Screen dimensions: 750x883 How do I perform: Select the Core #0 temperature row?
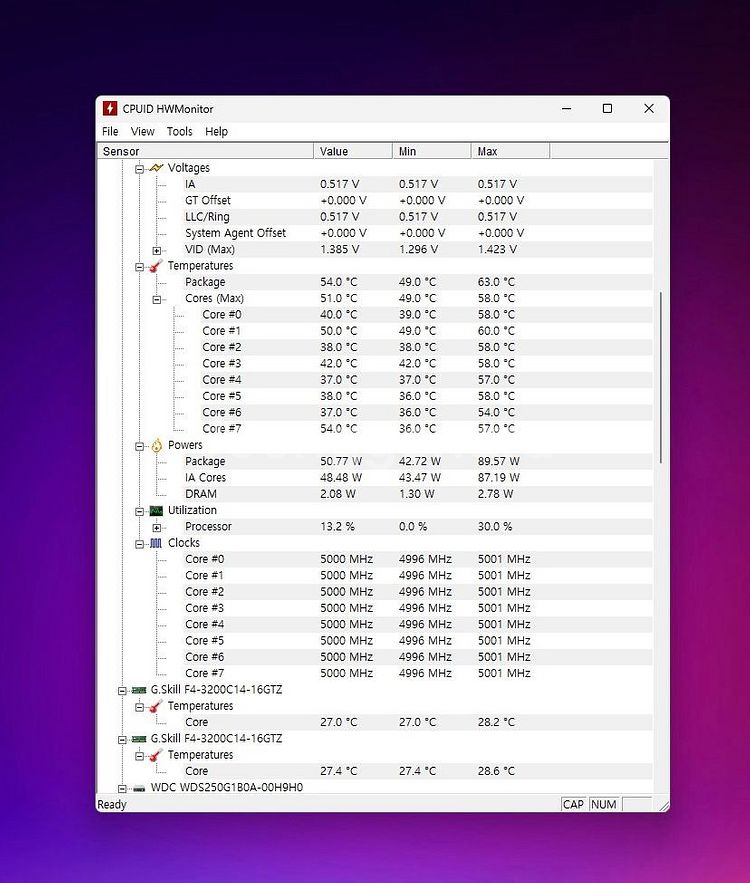426,315
